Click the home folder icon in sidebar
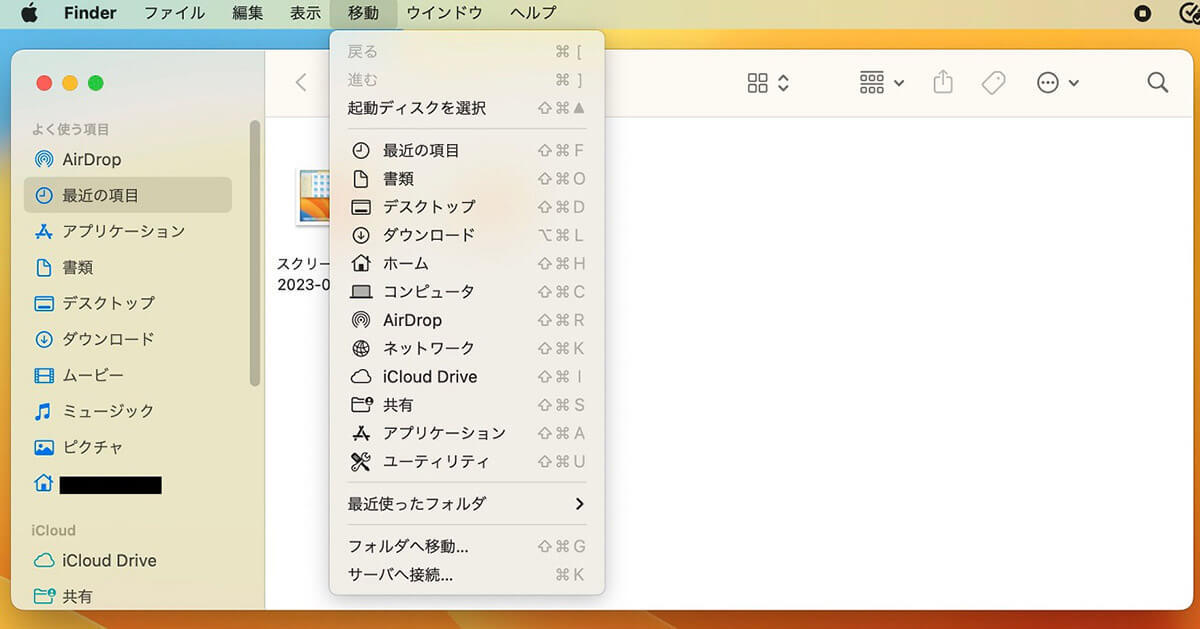1200x629 pixels. point(43,484)
